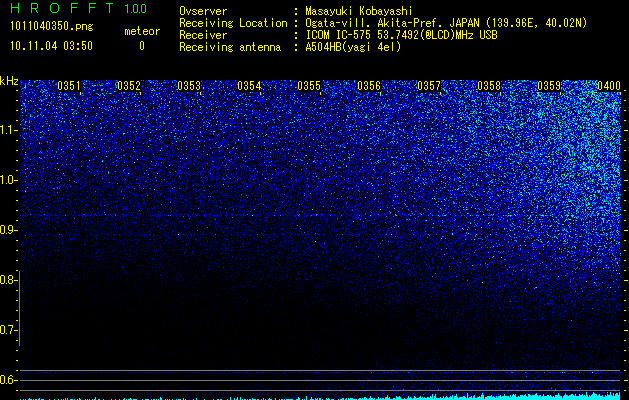Click the date stamp 10.11.04 03:50

coord(51,46)
